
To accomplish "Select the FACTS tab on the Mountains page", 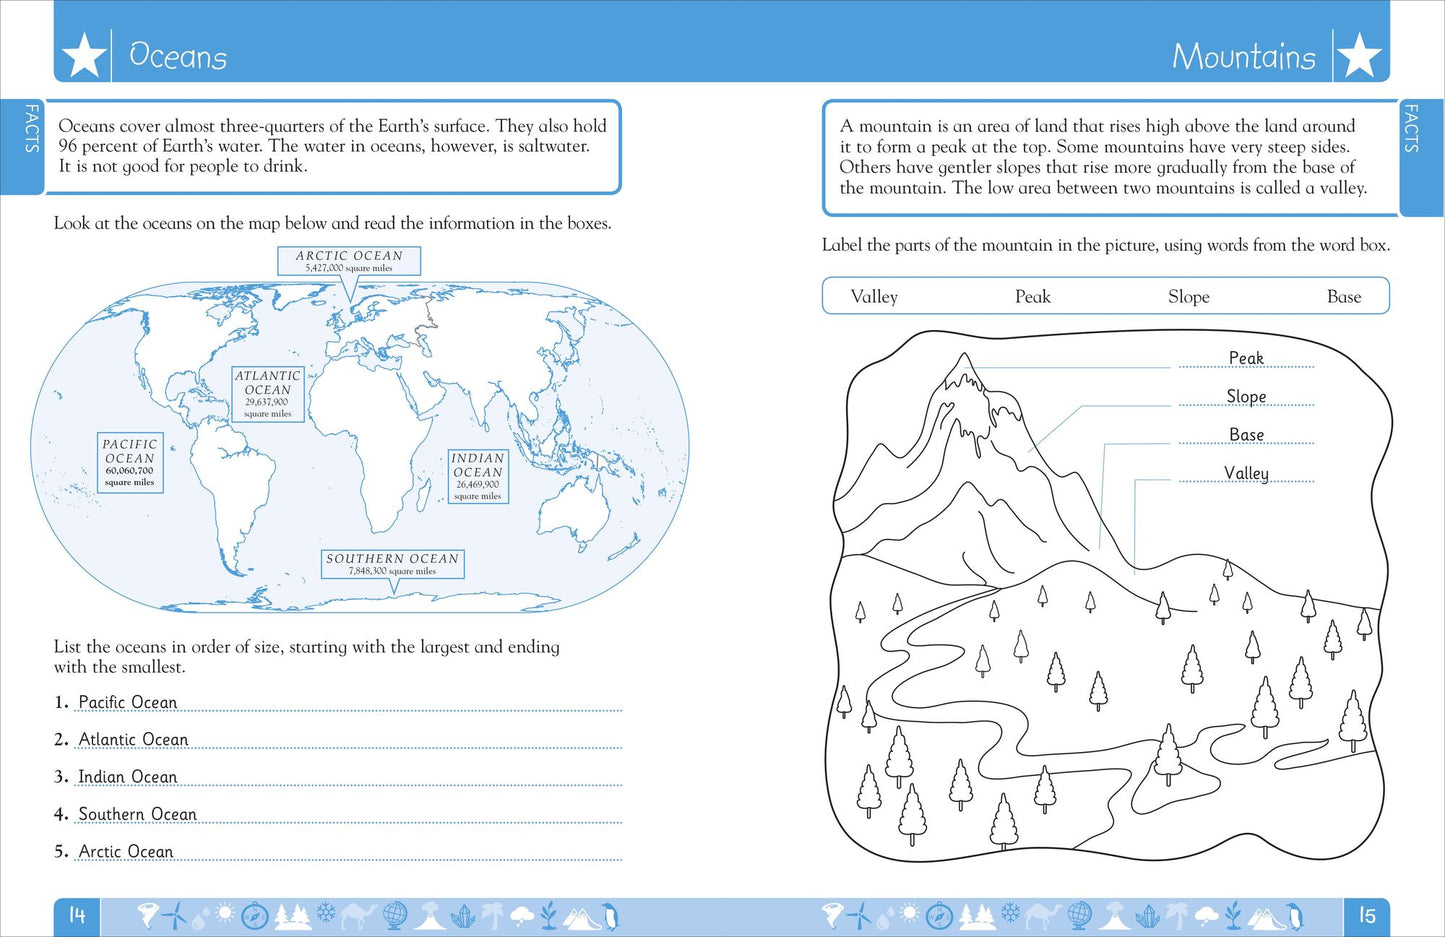I will point(1422,157).
